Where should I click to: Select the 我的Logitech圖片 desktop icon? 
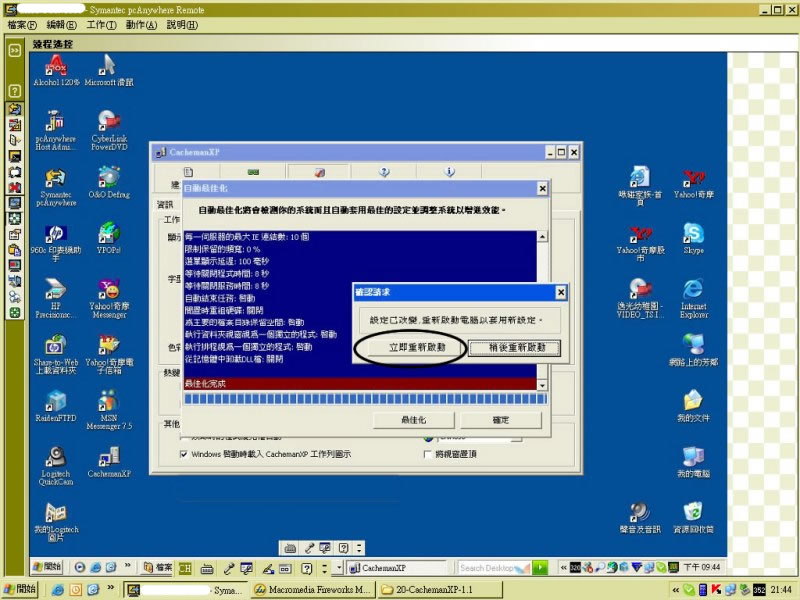(56, 522)
